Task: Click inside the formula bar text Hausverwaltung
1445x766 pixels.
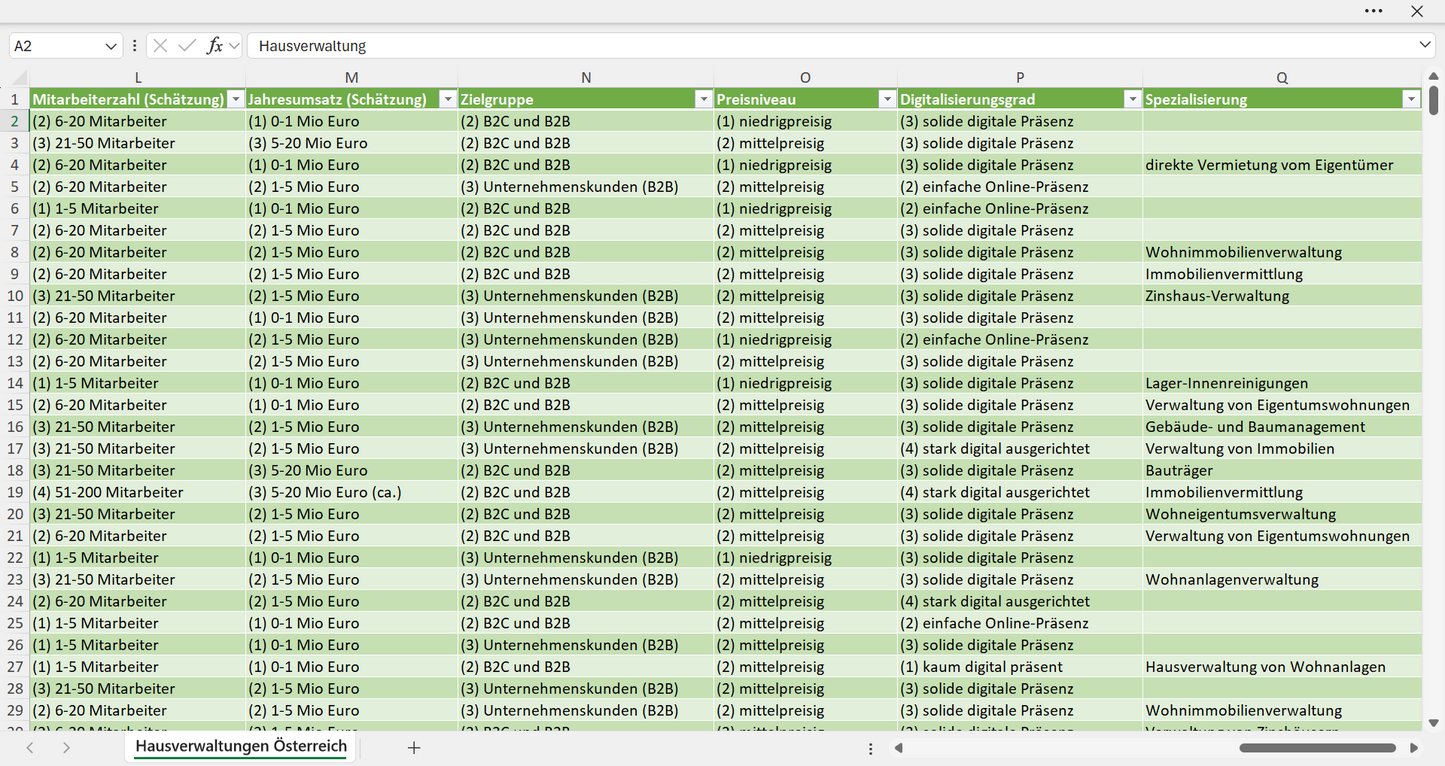Action: [312, 46]
